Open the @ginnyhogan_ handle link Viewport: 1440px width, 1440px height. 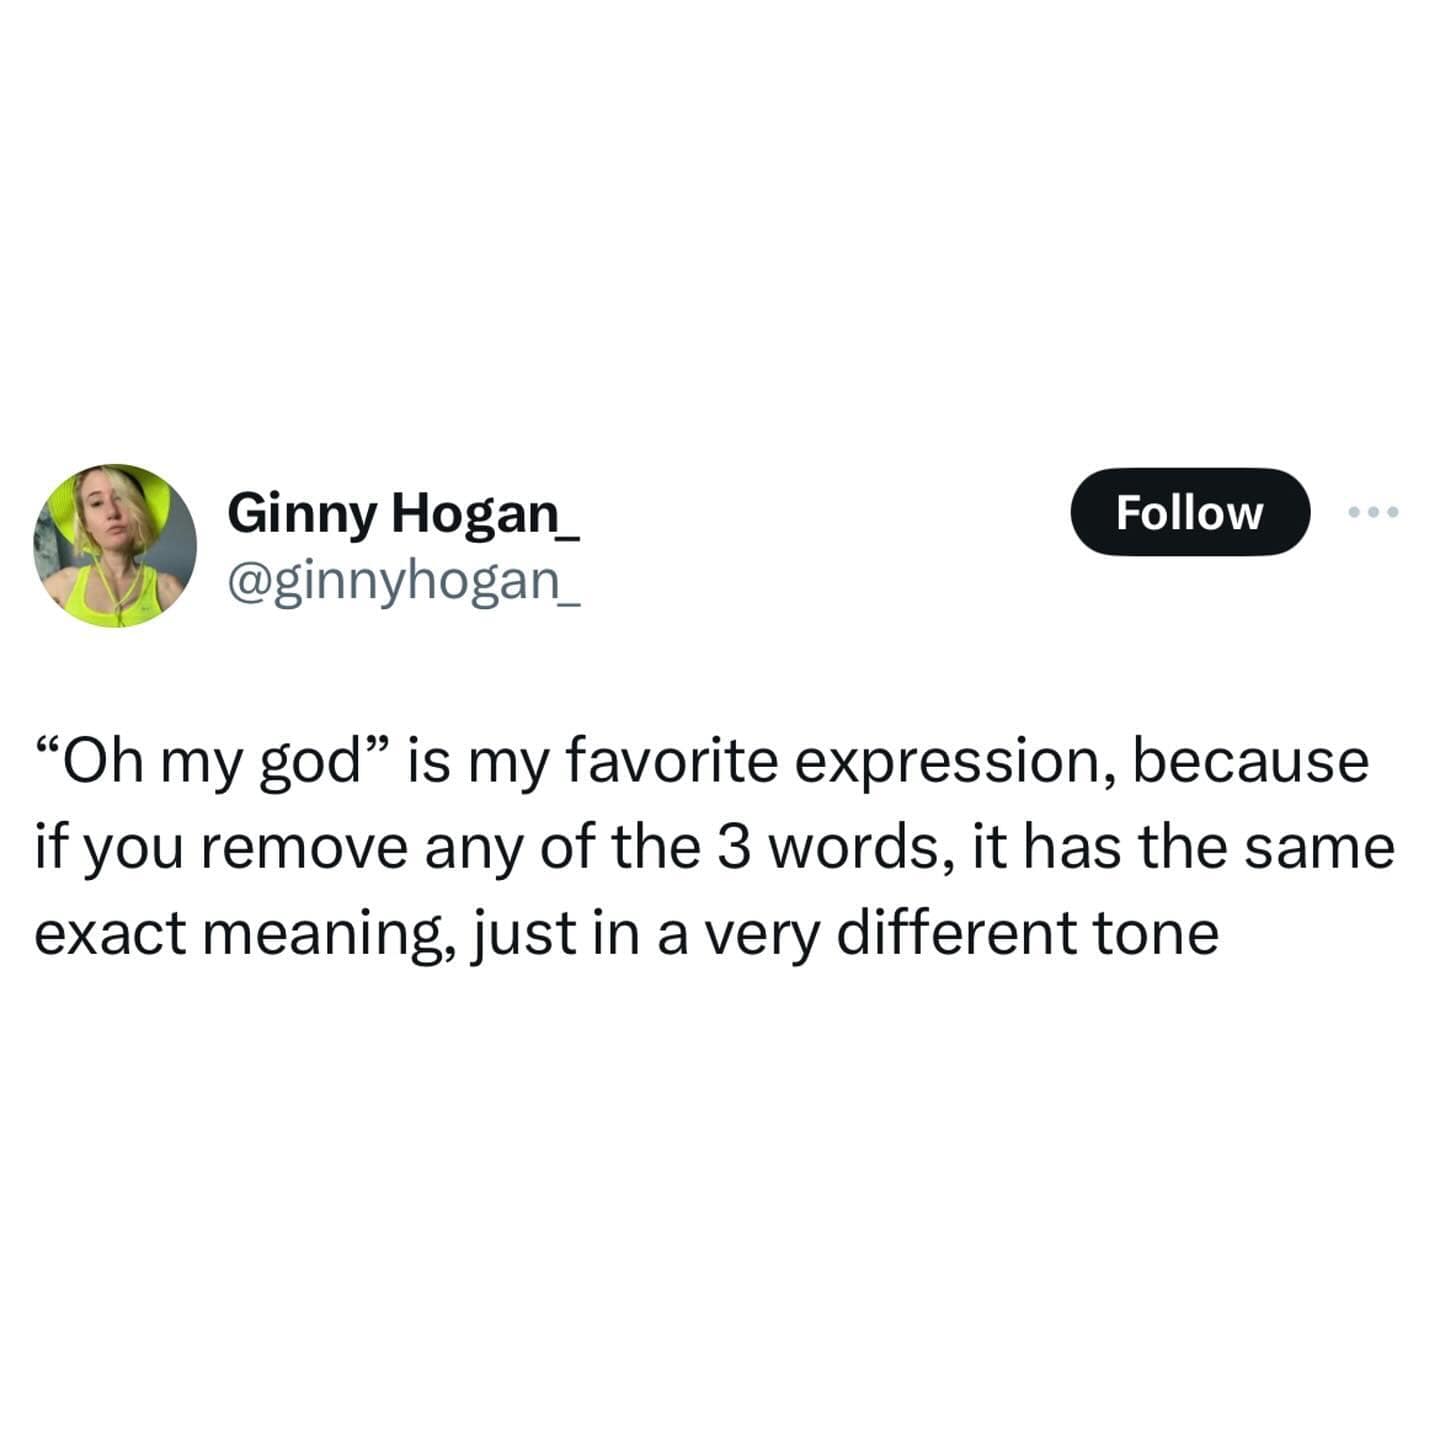(x=403, y=580)
